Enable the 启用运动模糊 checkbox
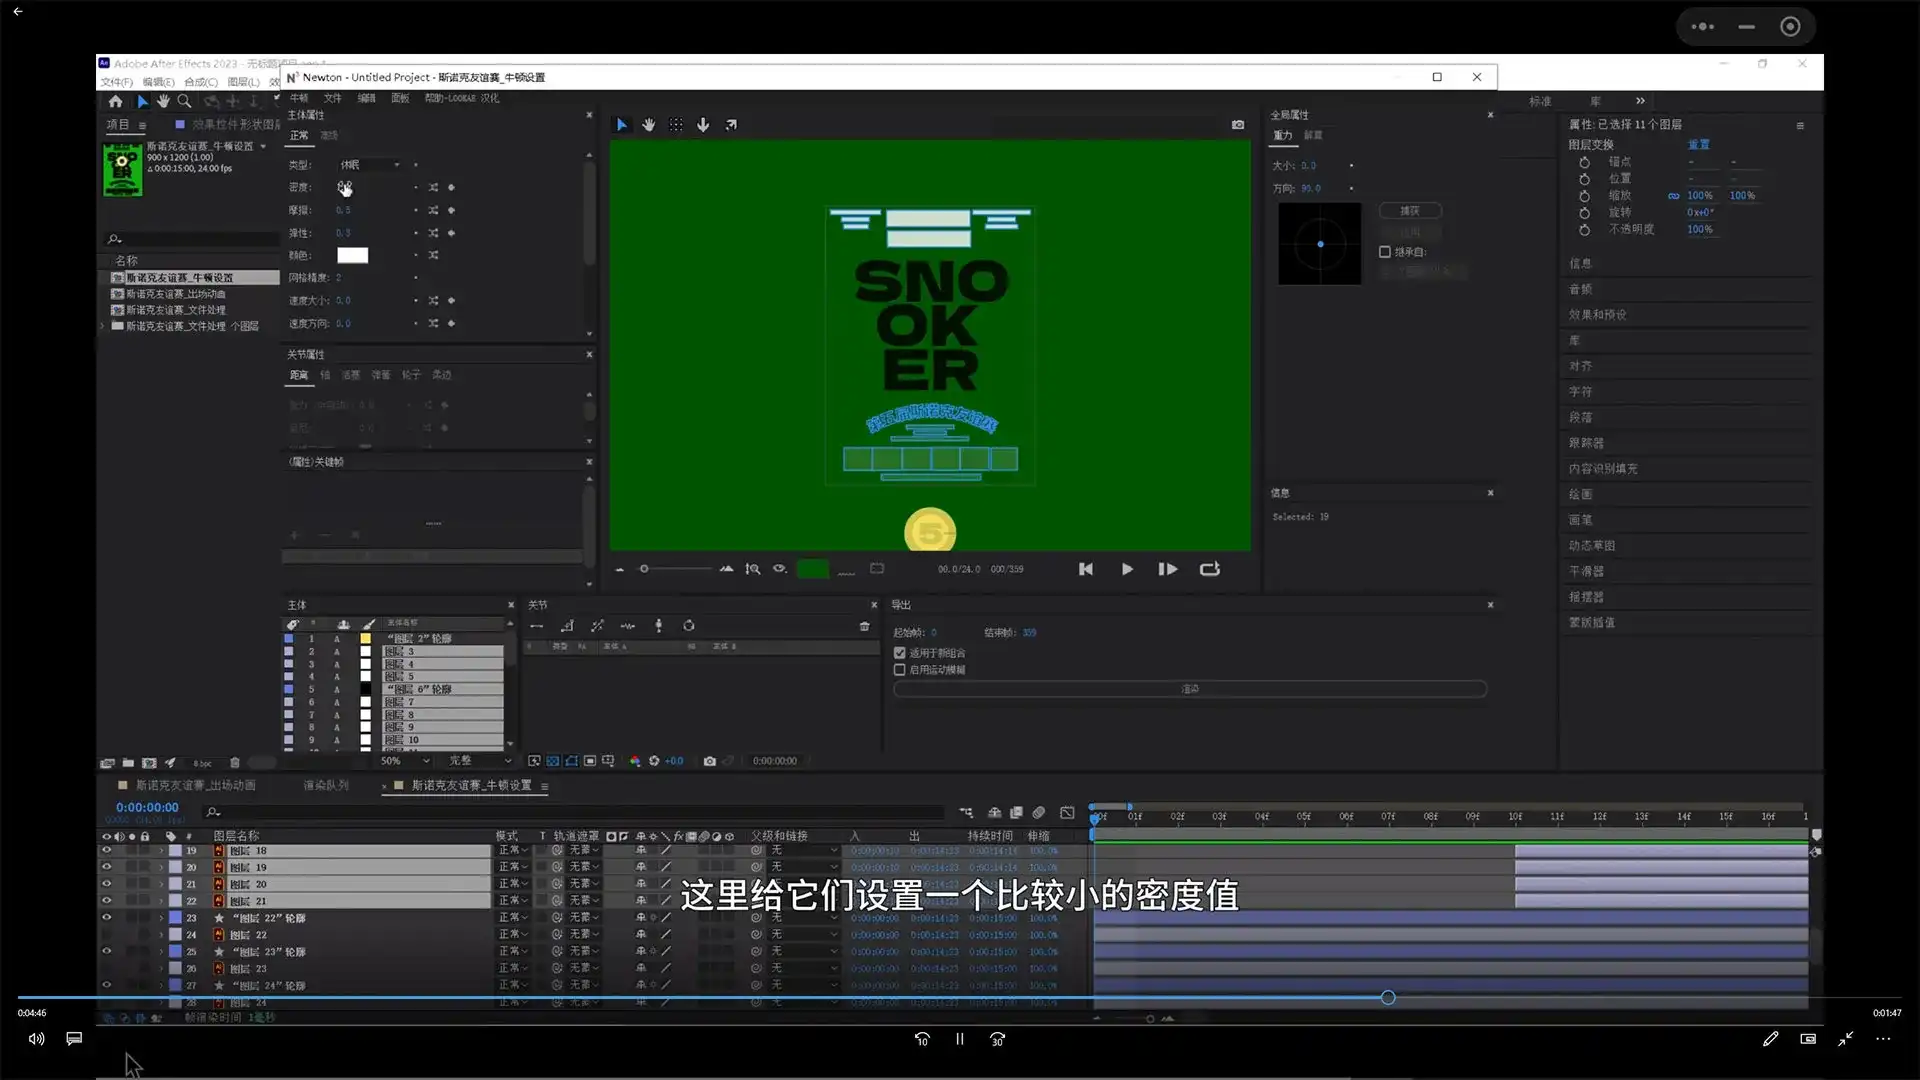The height and width of the screenshot is (1080, 1920). (x=899, y=670)
